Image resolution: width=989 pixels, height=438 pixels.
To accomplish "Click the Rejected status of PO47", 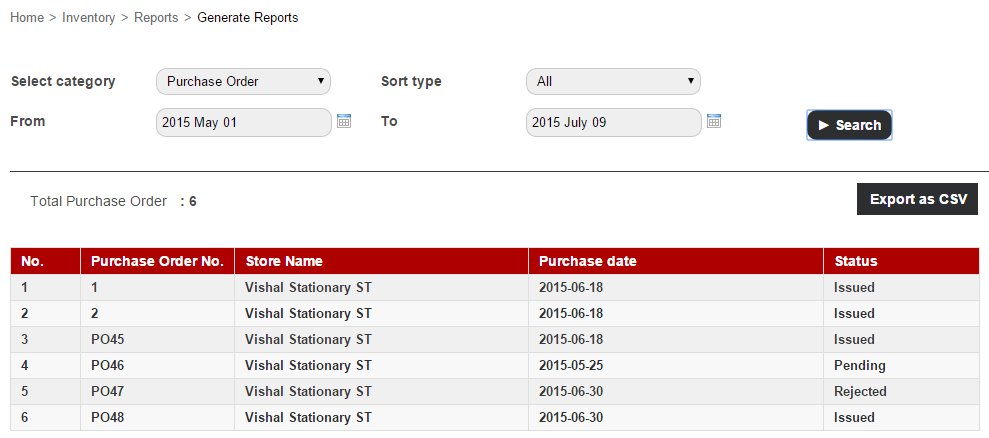I will 860,391.
